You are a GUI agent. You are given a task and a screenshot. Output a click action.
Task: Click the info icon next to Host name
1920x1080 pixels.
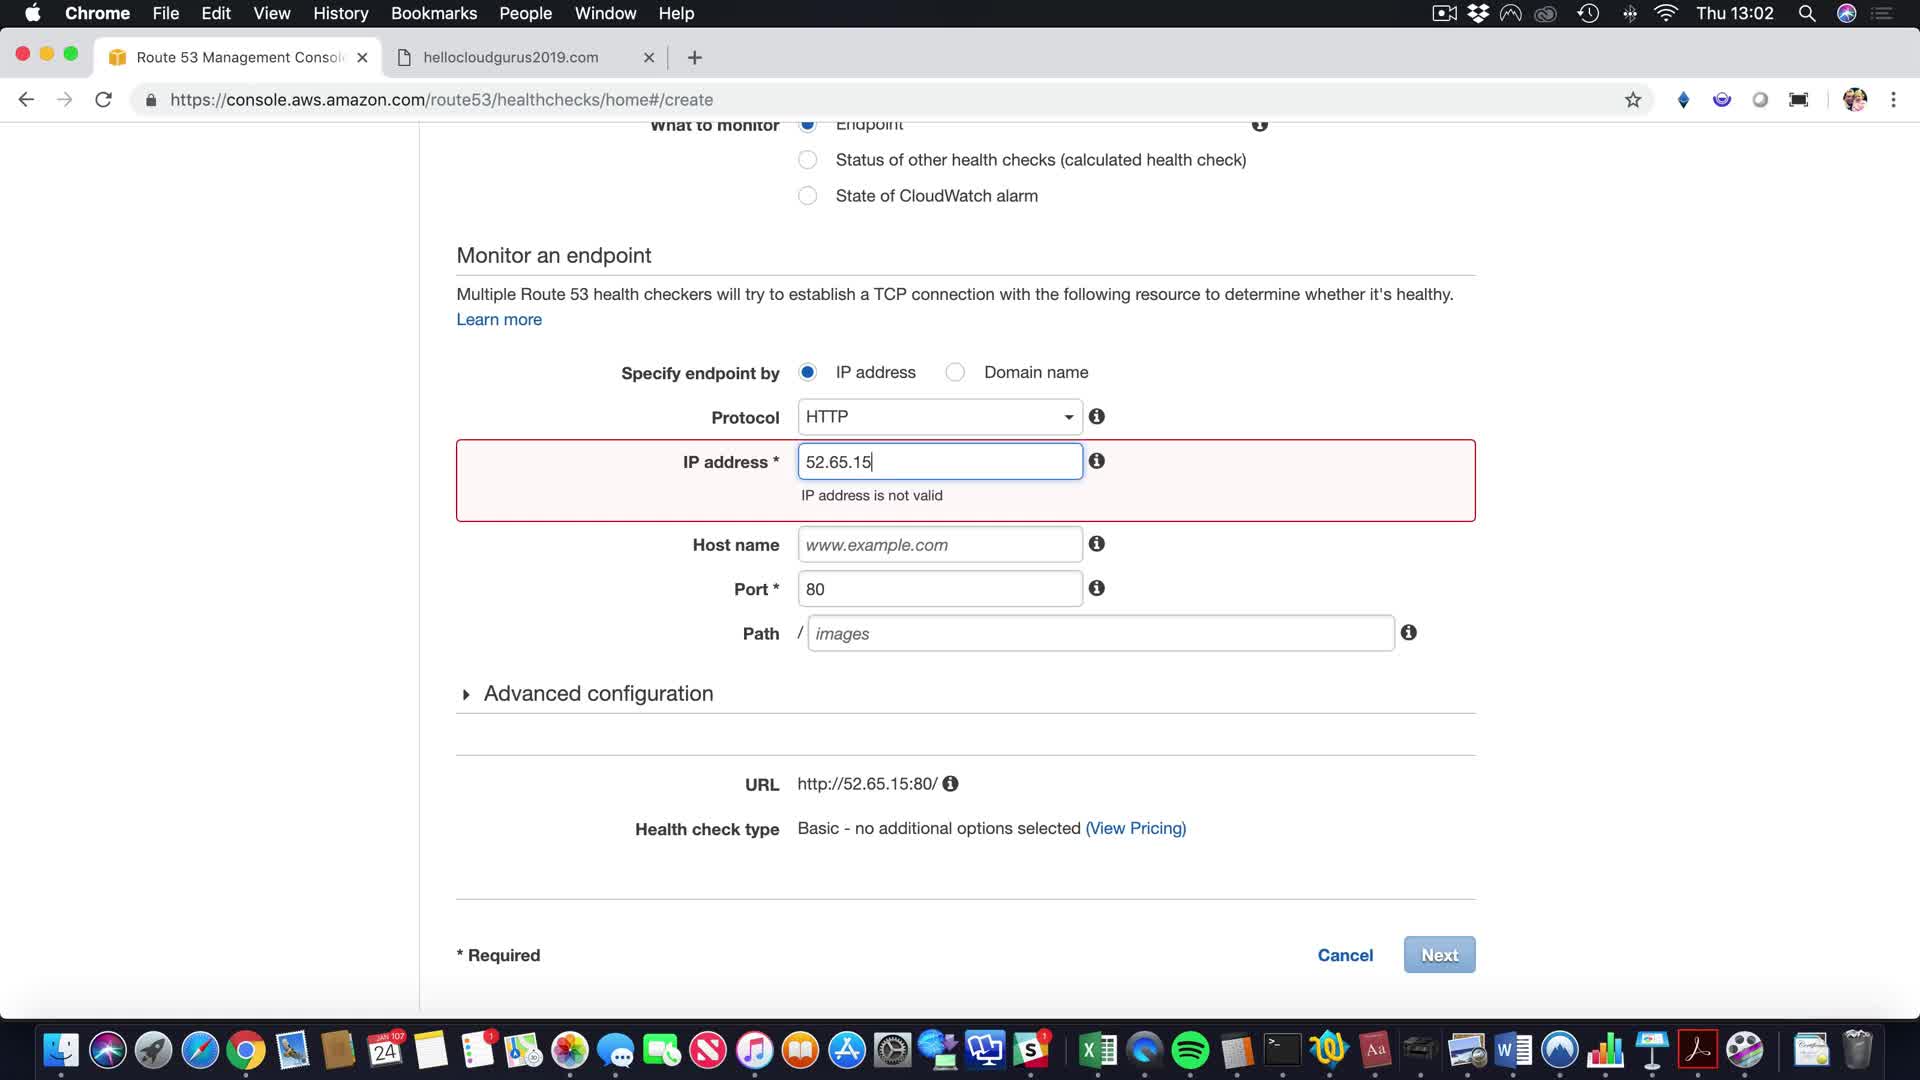pos(1096,544)
